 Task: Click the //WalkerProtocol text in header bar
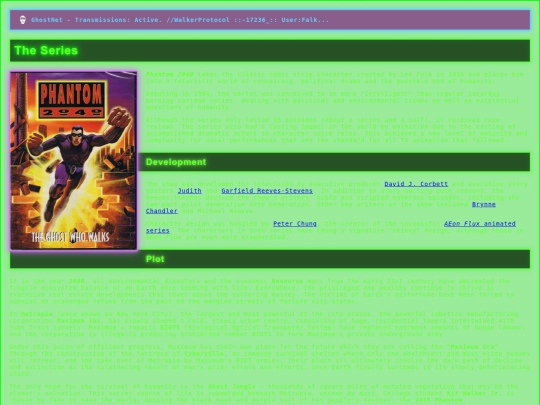[198, 20]
